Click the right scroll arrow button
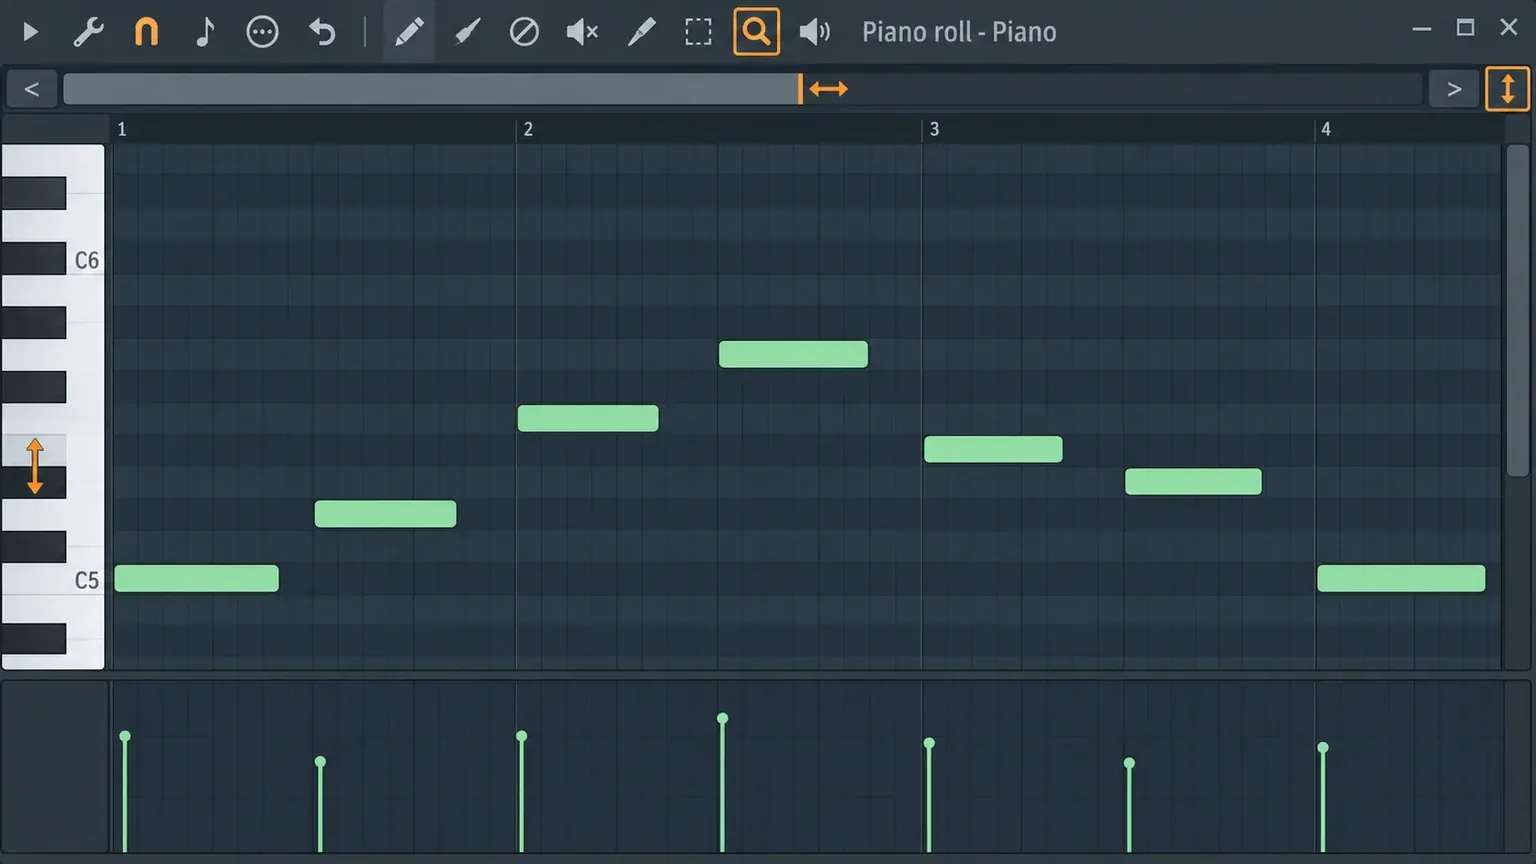Screen dimensions: 1536x864 pyautogui.click(x=1454, y=89)
